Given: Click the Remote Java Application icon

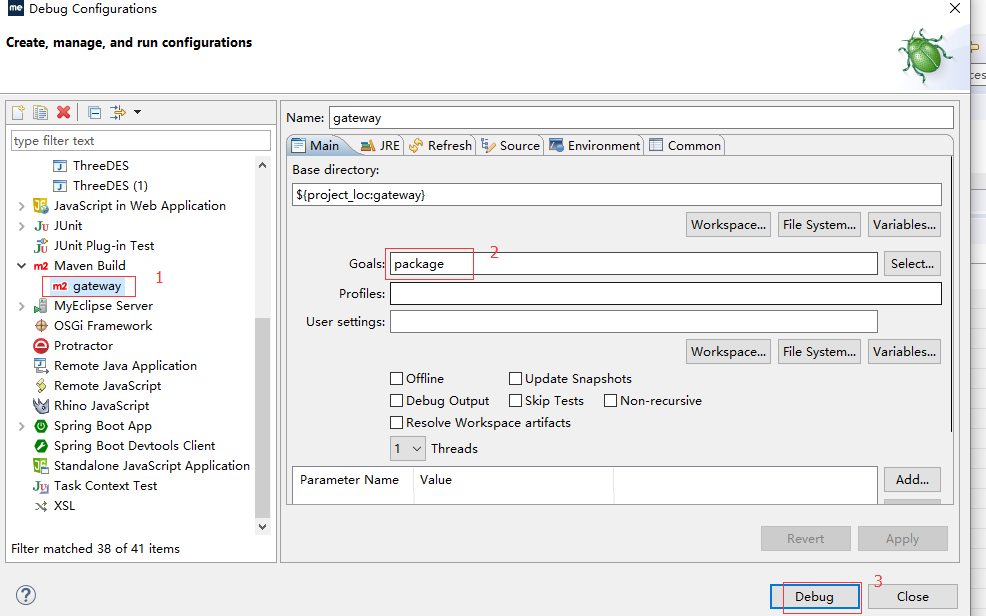Looking at the screenshot, I should coord(41,366).
